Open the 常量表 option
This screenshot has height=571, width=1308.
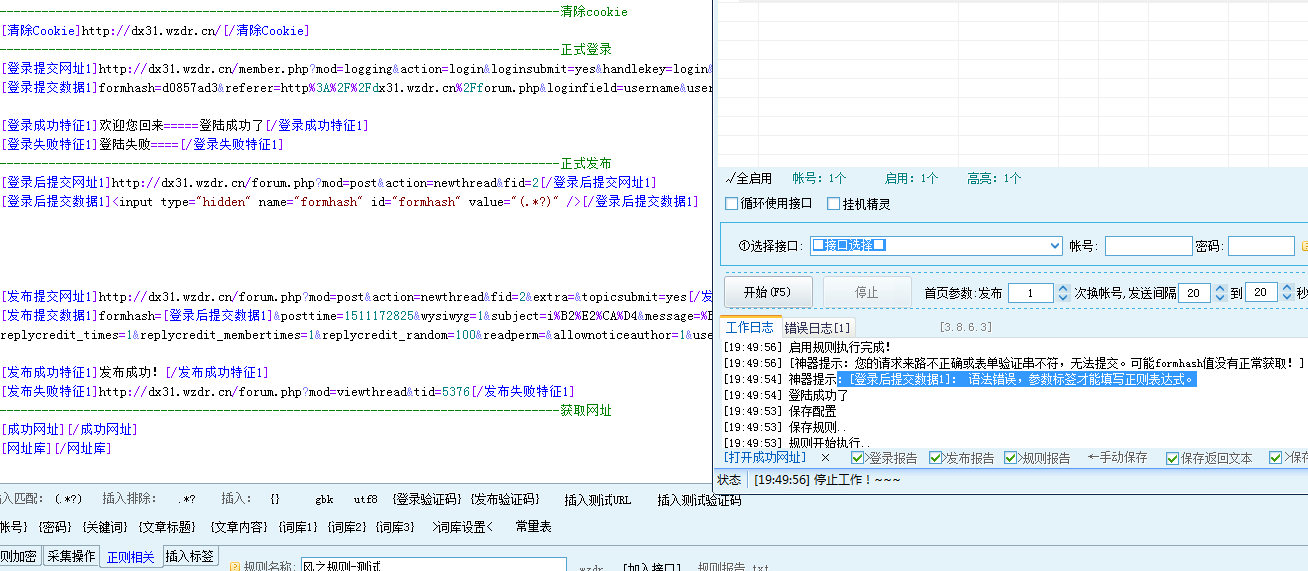(533, 527)
